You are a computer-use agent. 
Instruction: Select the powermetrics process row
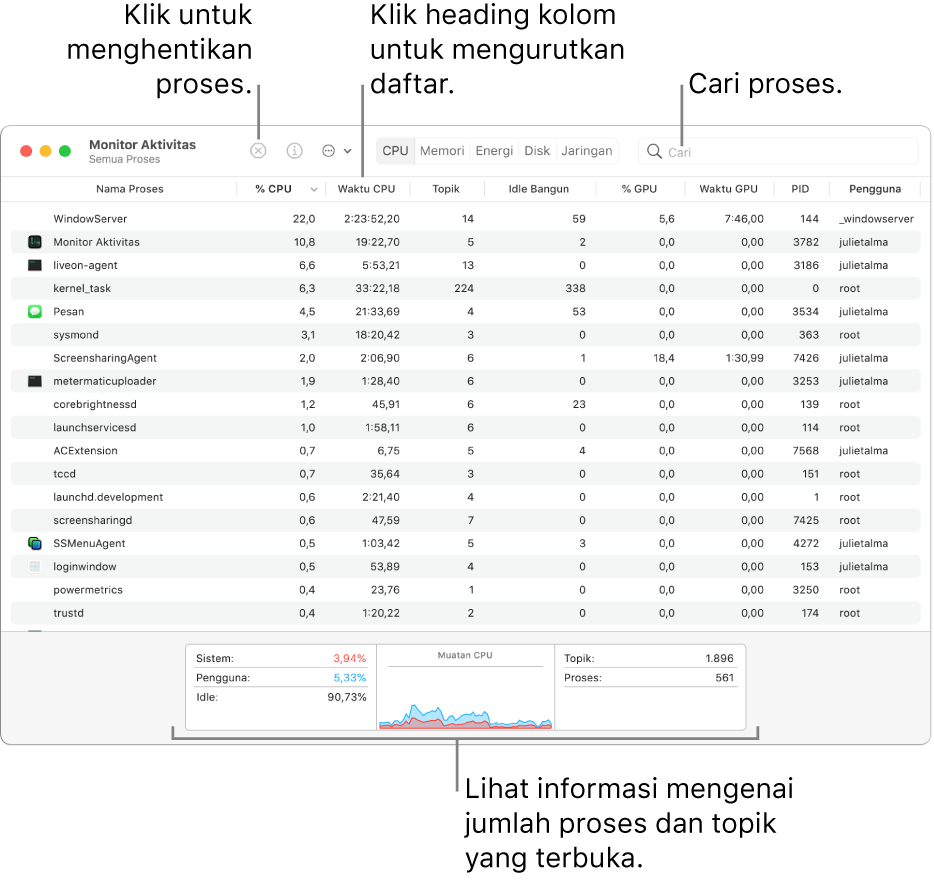click(x=465, y=590)
